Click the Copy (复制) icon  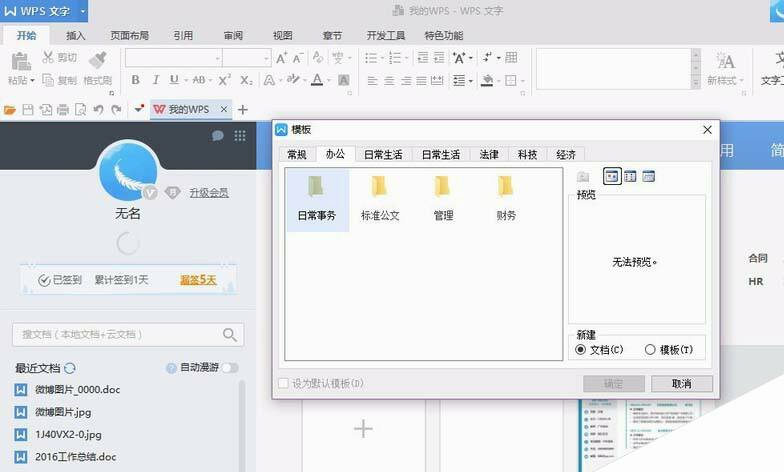coord(48,80)
